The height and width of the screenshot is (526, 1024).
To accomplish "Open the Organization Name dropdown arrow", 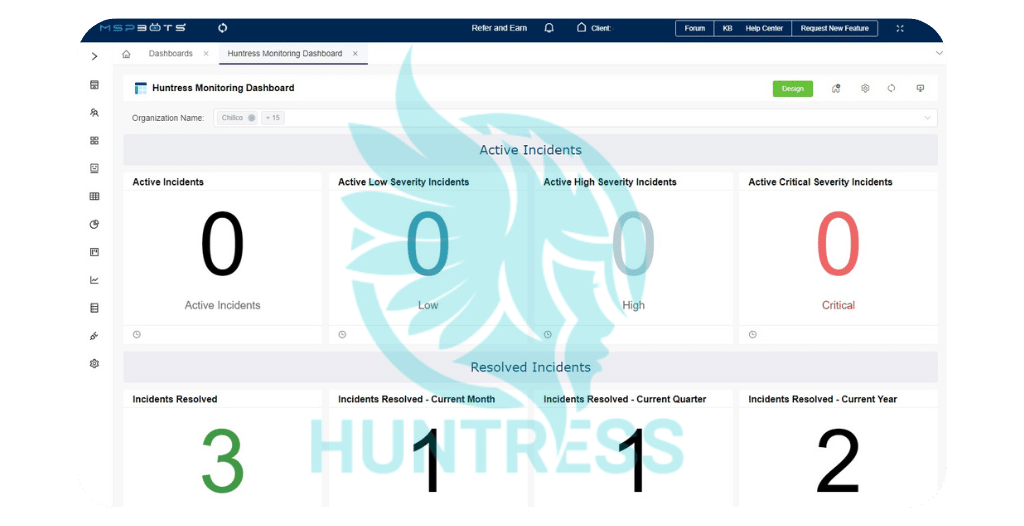I will [927, 118].
